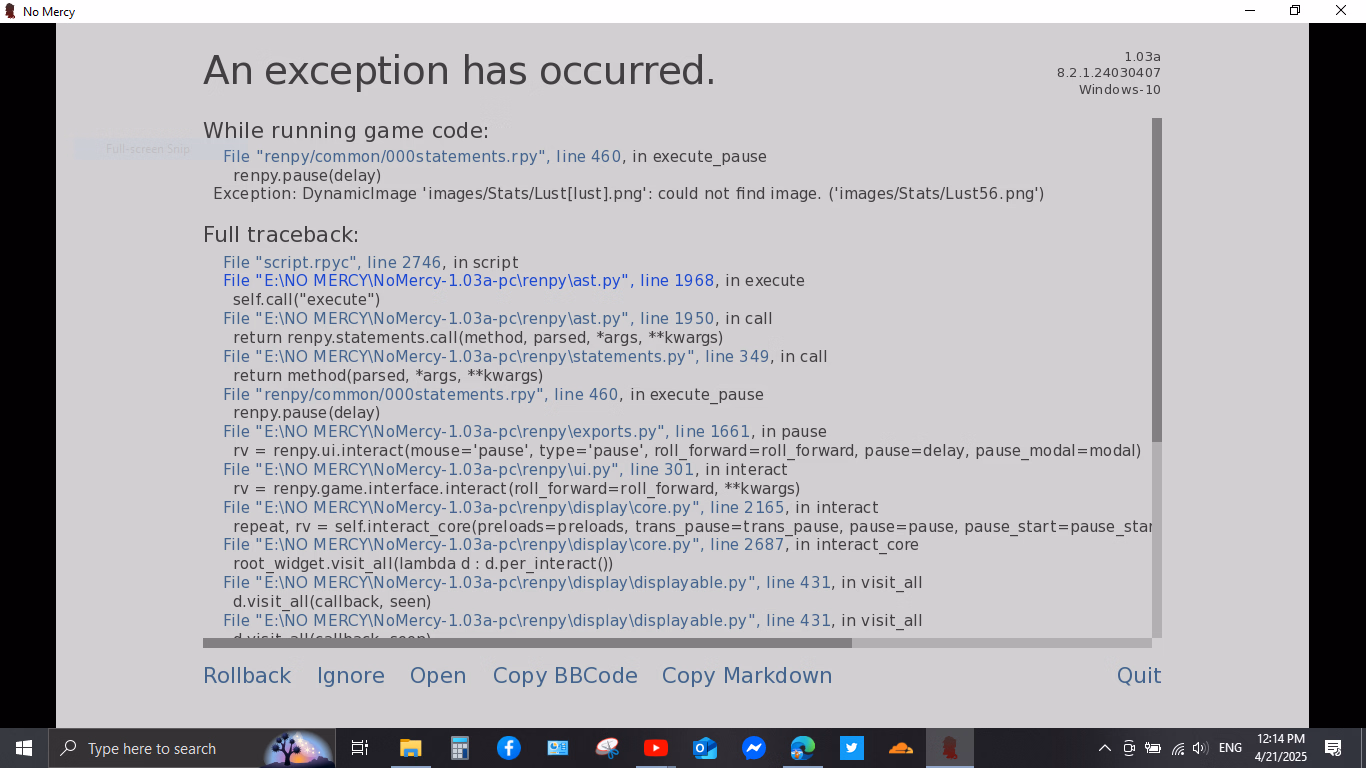Click the No Mercy game taskbar icon

950,748
